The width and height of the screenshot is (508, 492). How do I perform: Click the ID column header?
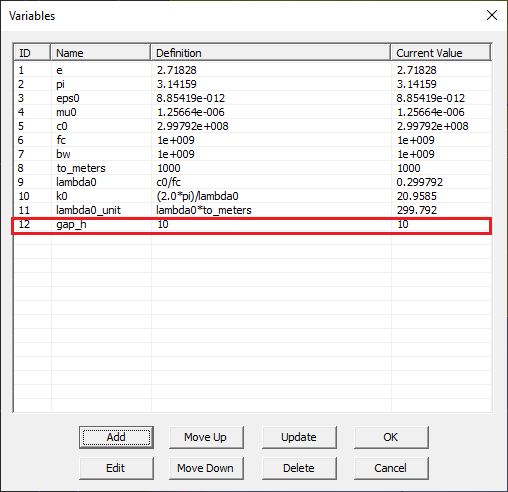click(32, 53)
